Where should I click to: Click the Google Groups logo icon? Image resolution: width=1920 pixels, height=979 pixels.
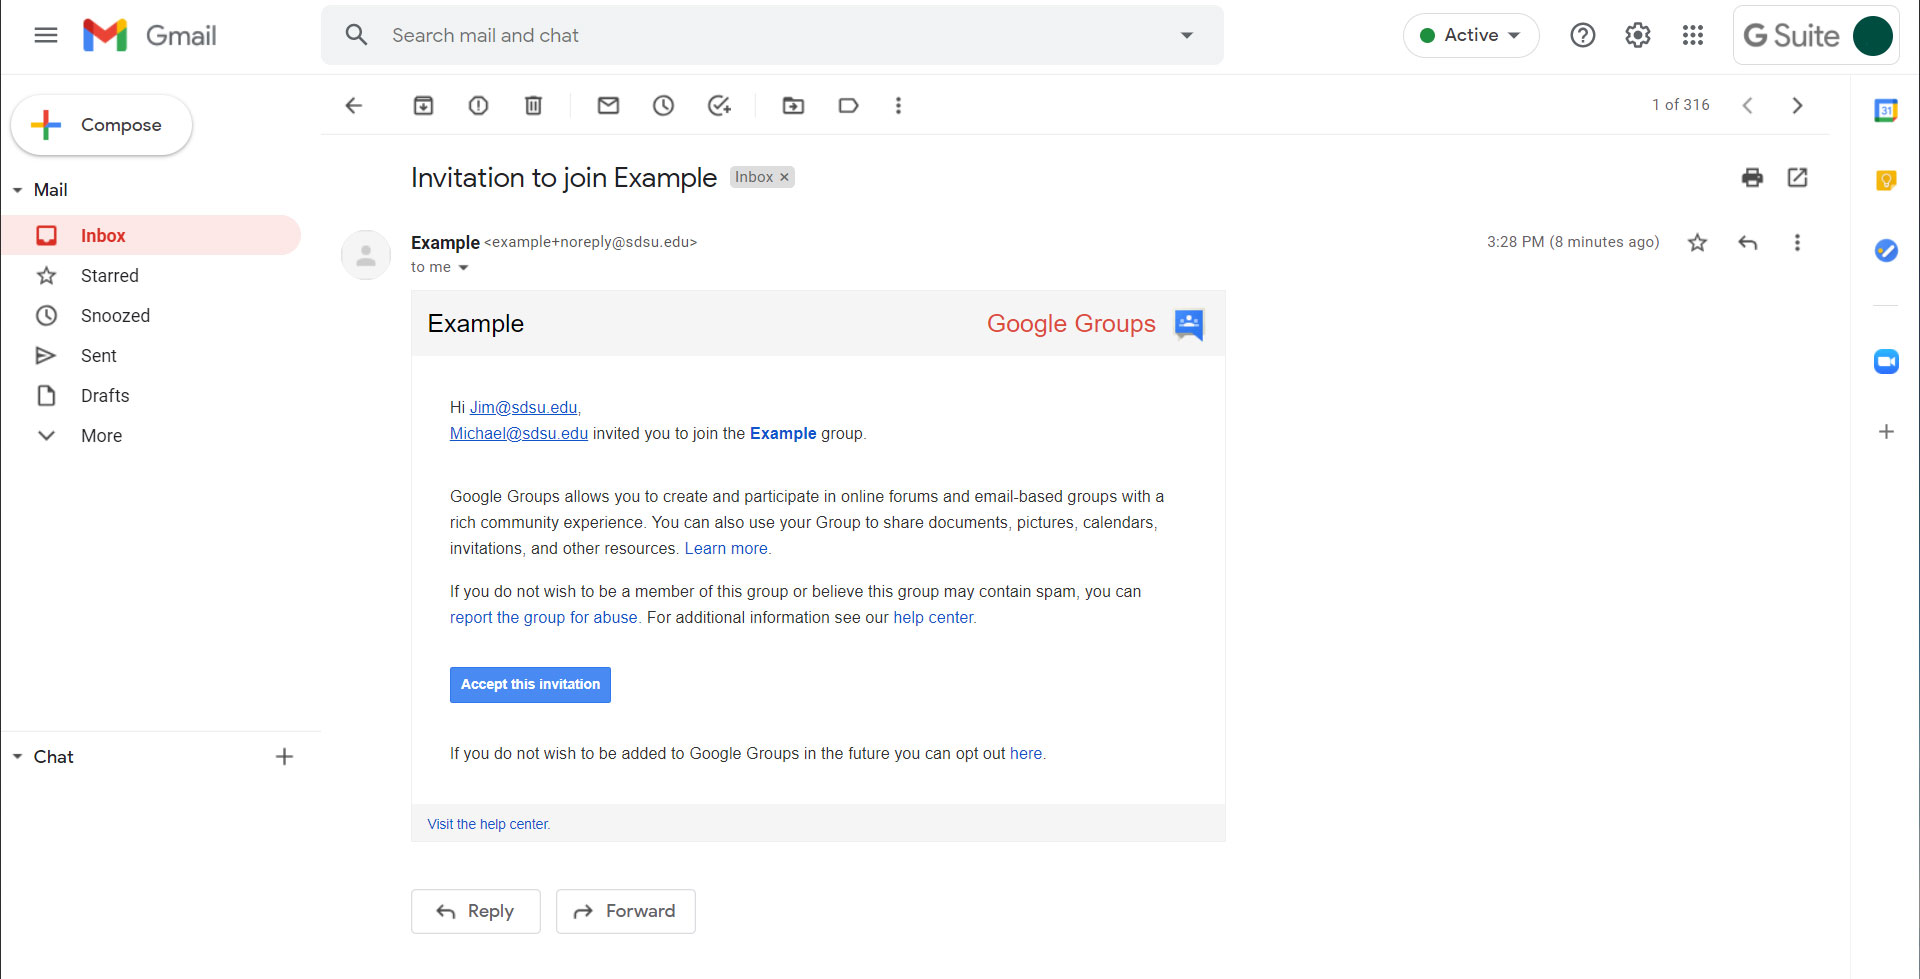coord(1189,324)
